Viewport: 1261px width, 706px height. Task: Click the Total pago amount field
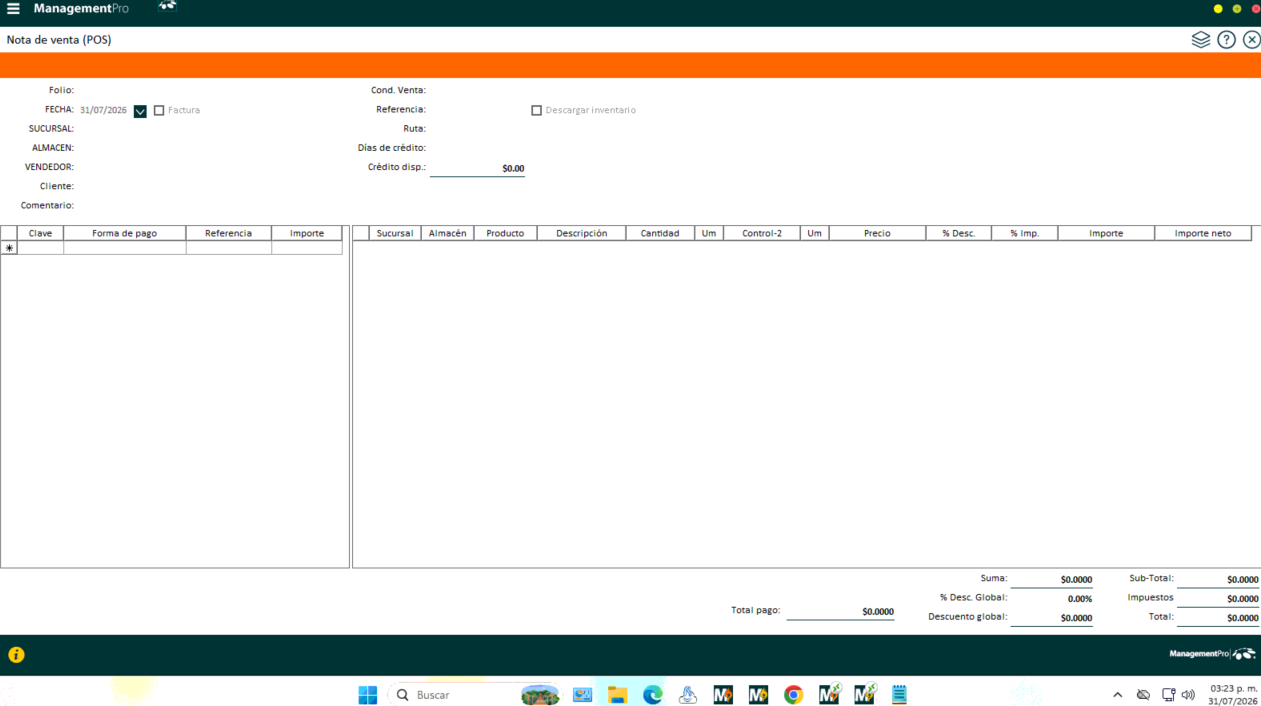(840, 611)
